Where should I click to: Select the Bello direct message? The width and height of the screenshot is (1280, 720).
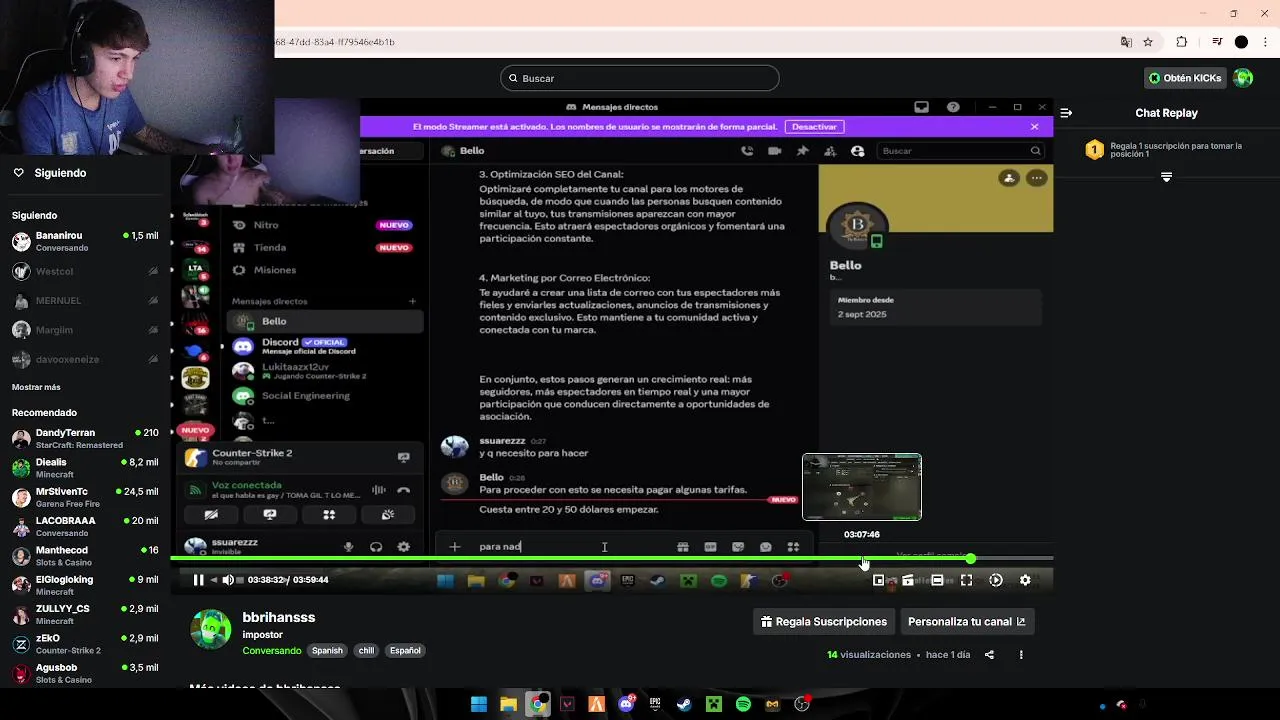click(325, 321)
